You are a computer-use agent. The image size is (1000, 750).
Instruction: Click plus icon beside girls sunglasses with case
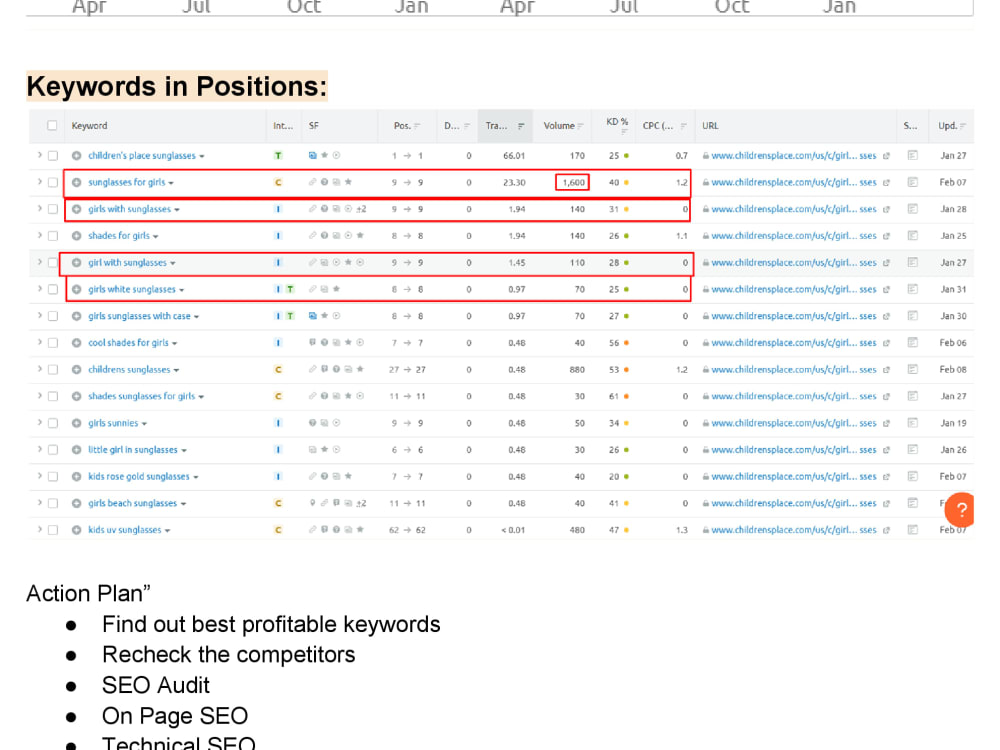click(77, 316)
